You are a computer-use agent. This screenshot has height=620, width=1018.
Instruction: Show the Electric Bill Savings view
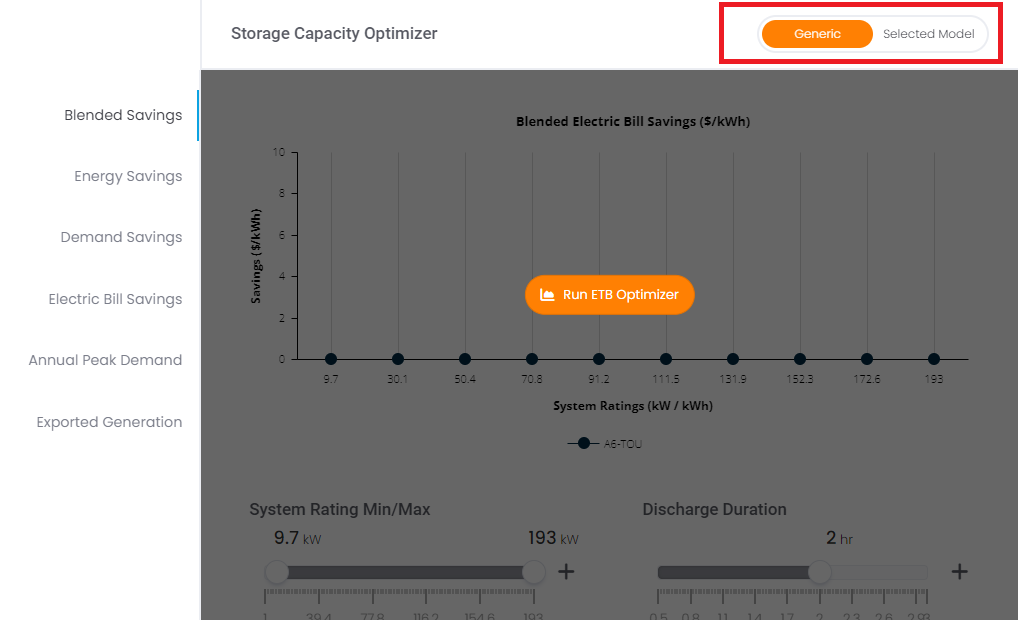pyautogui.click(x=116, y=299)
